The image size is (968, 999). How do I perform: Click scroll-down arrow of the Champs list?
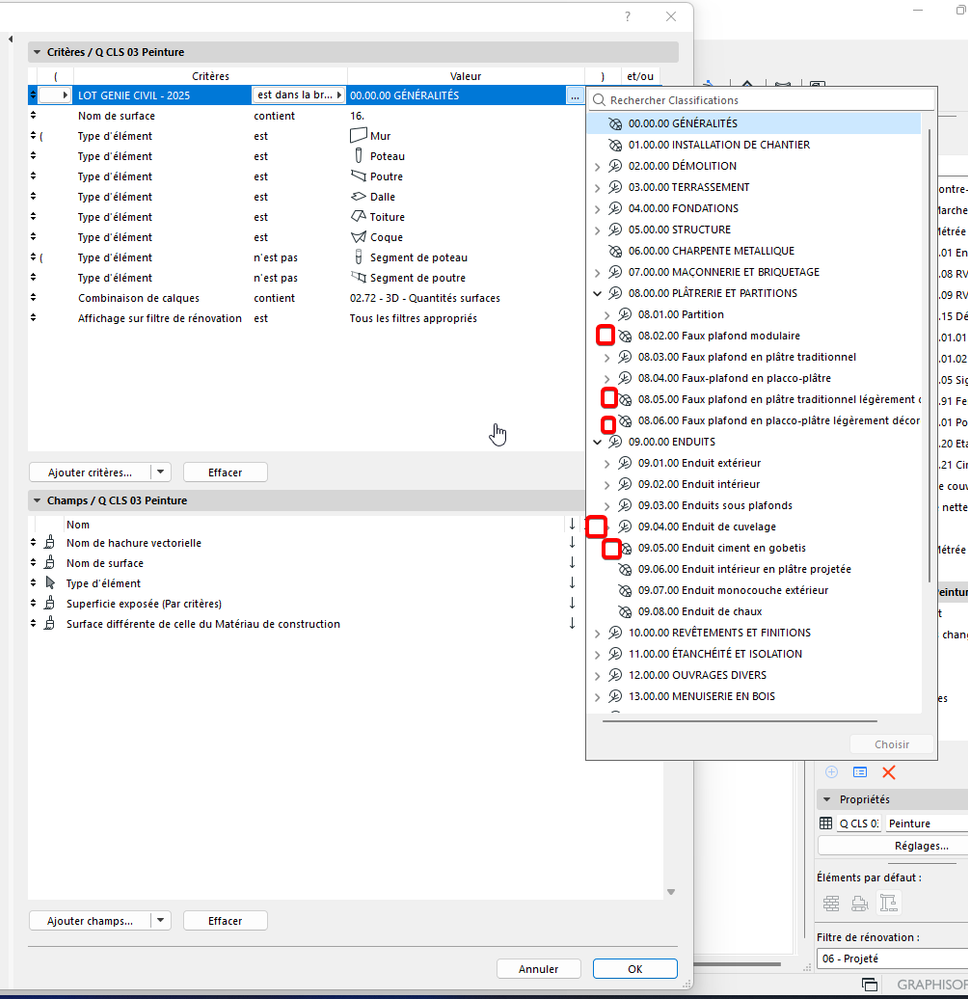click(x=671, y=892)
